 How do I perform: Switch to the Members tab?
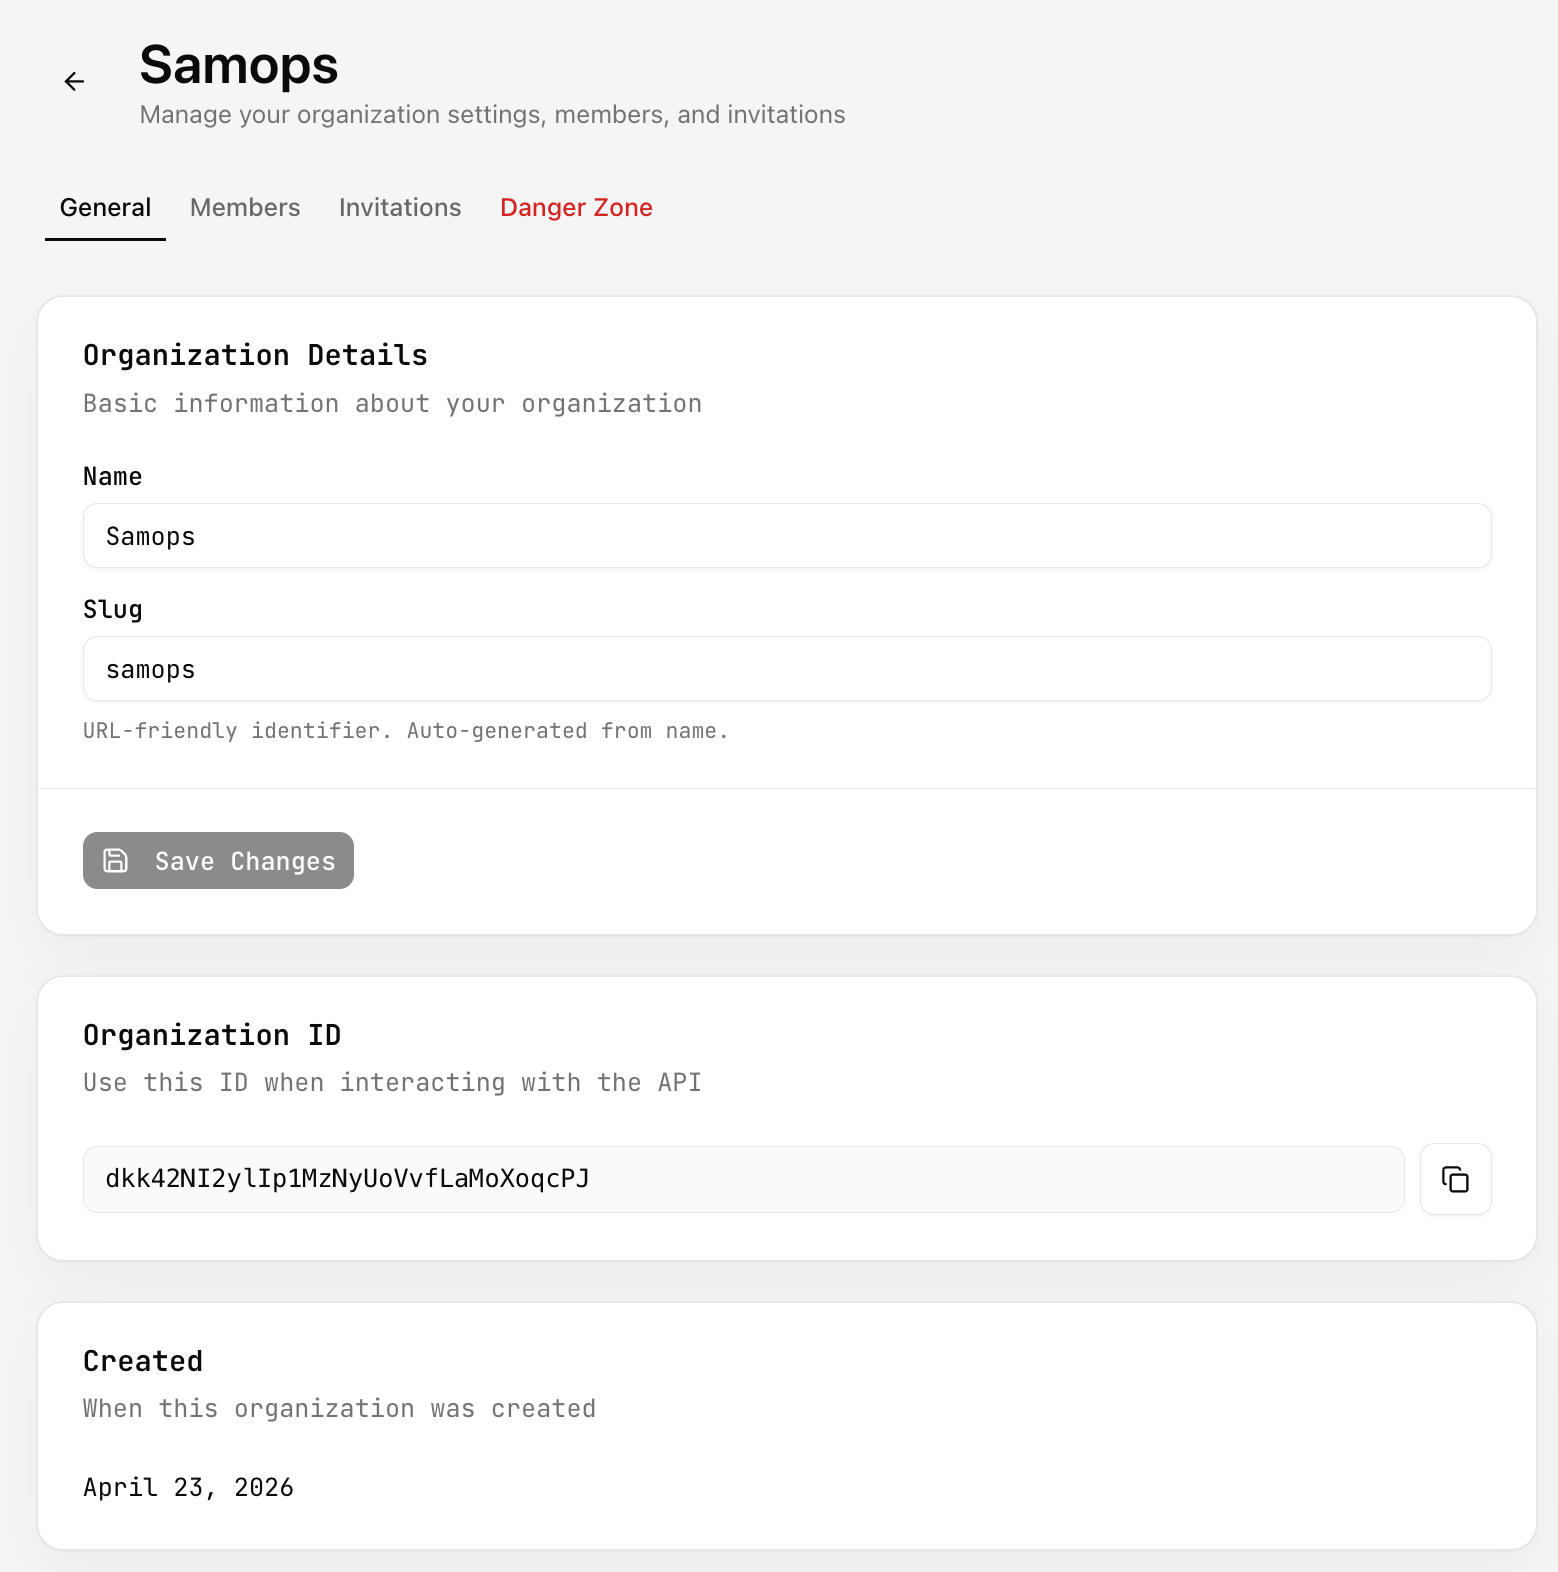tap(244, 207)
